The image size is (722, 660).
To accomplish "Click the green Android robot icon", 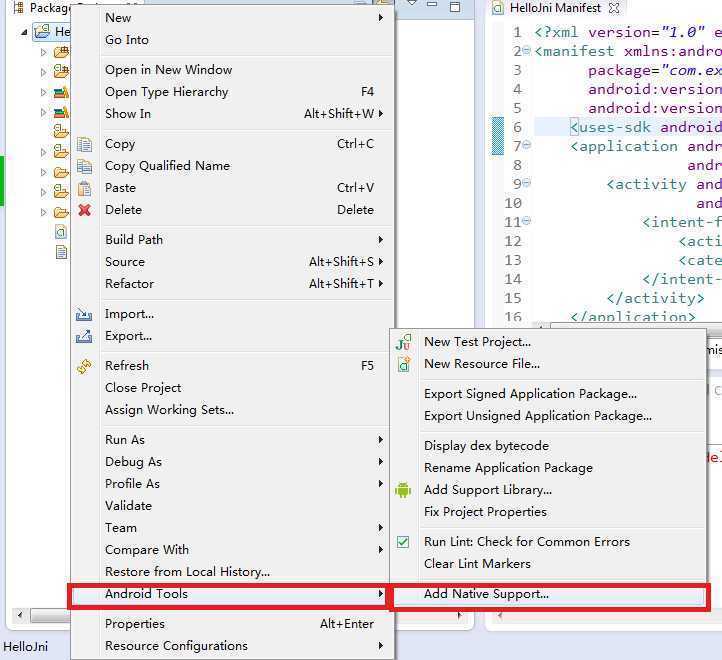I will click(x=403, y=490).
